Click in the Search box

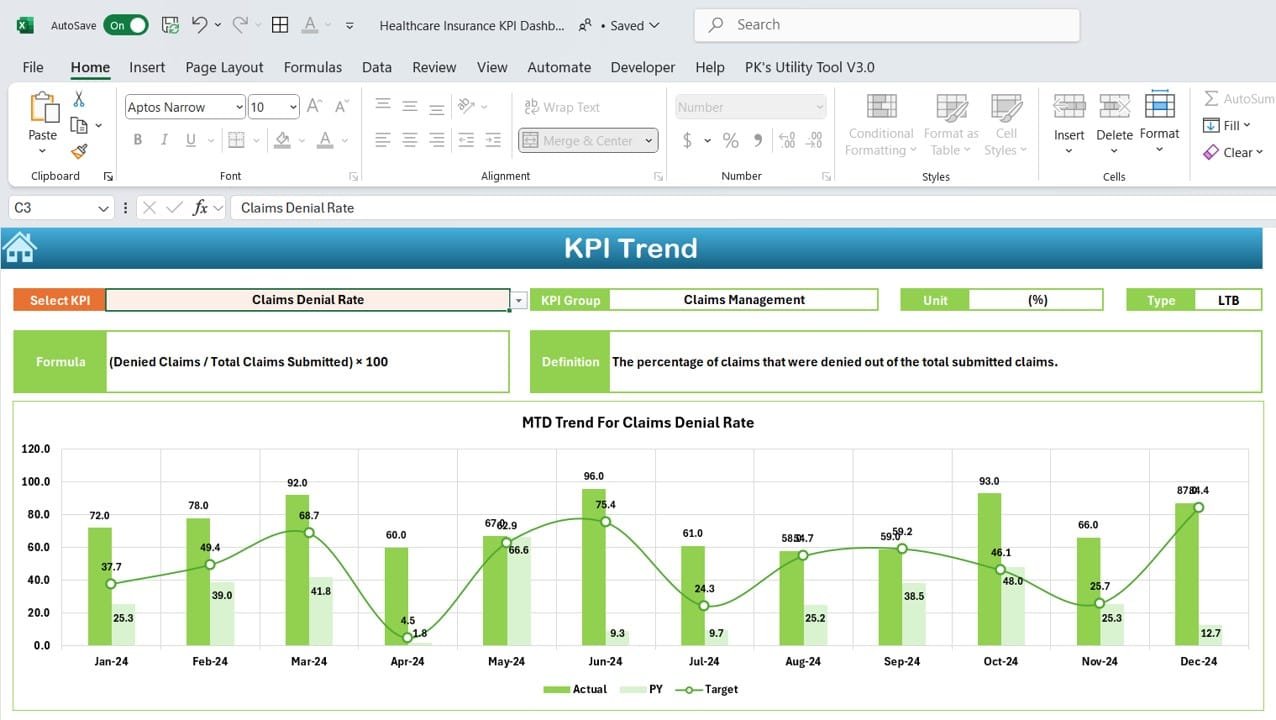click(x=886, y=25)
